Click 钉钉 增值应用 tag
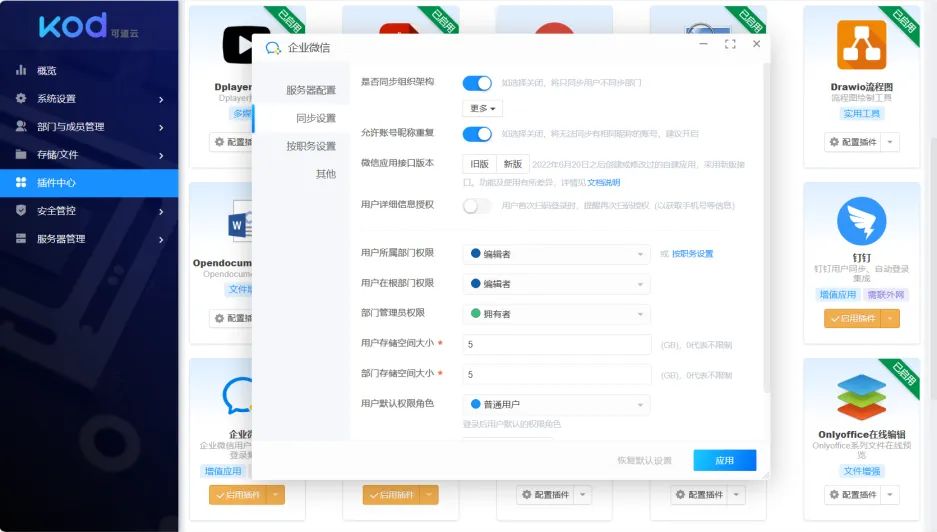 pos(837,295)
